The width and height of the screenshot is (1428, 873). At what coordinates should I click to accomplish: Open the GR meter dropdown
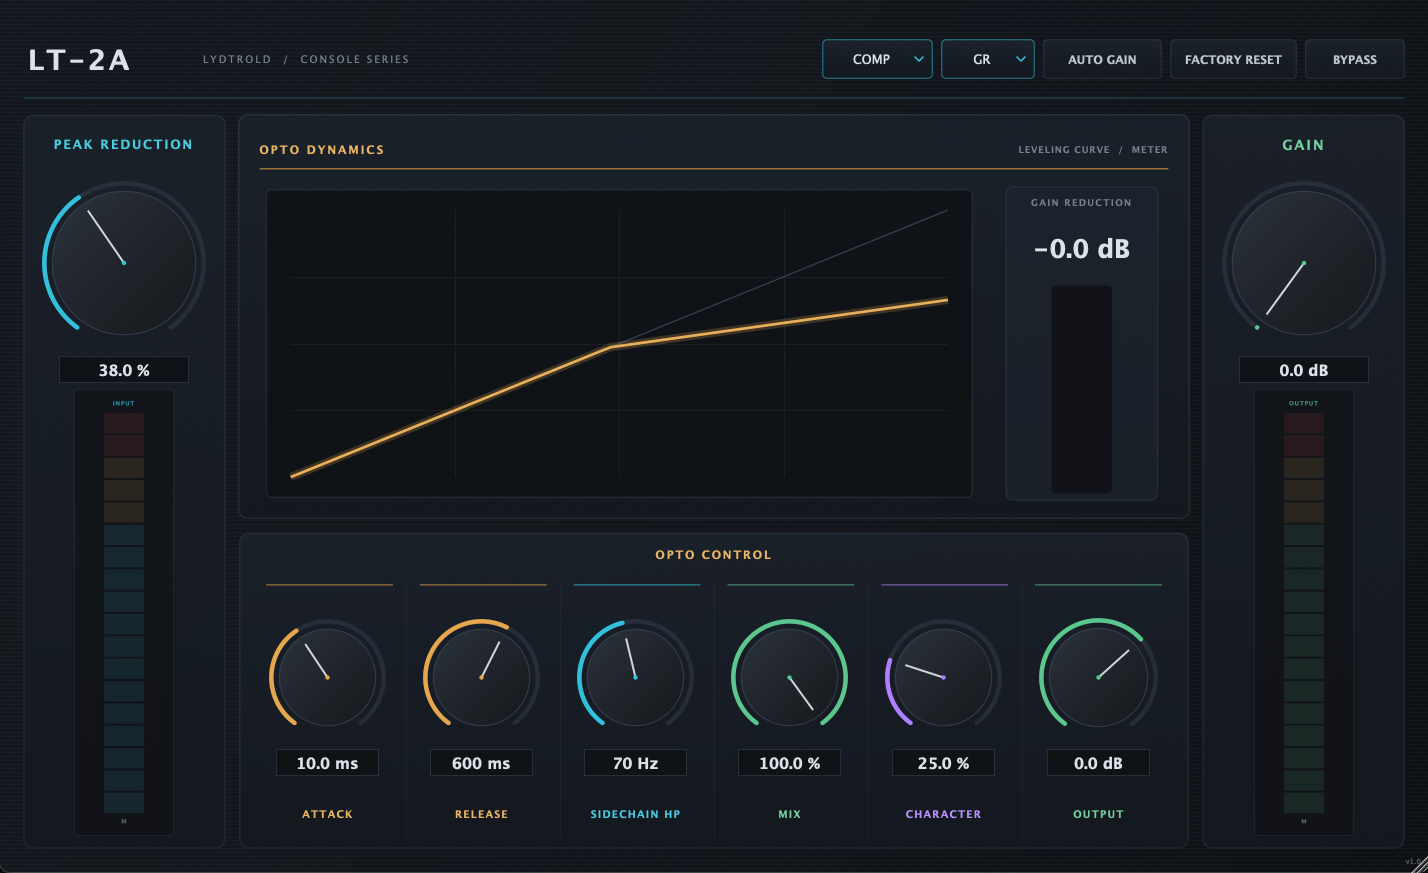click(x=987, y=59)
